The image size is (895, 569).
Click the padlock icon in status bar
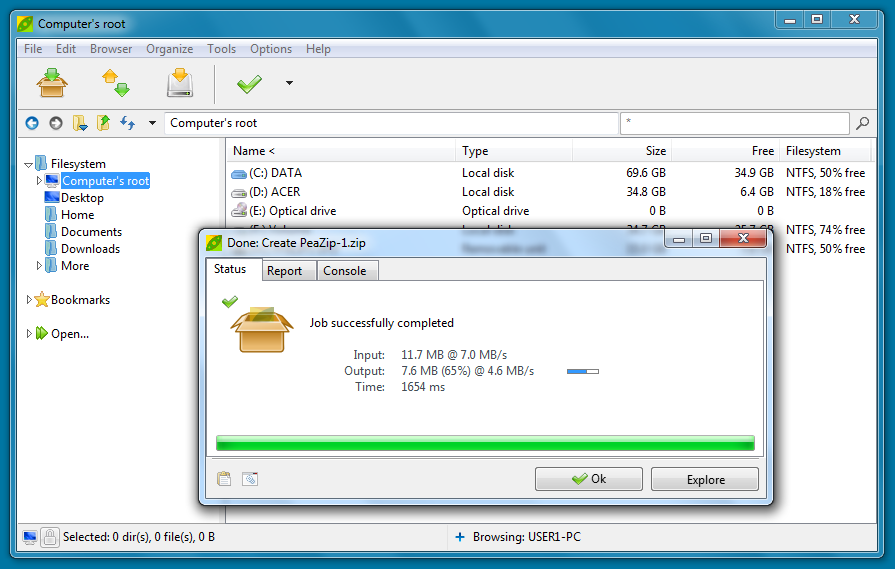coord(50,537)
